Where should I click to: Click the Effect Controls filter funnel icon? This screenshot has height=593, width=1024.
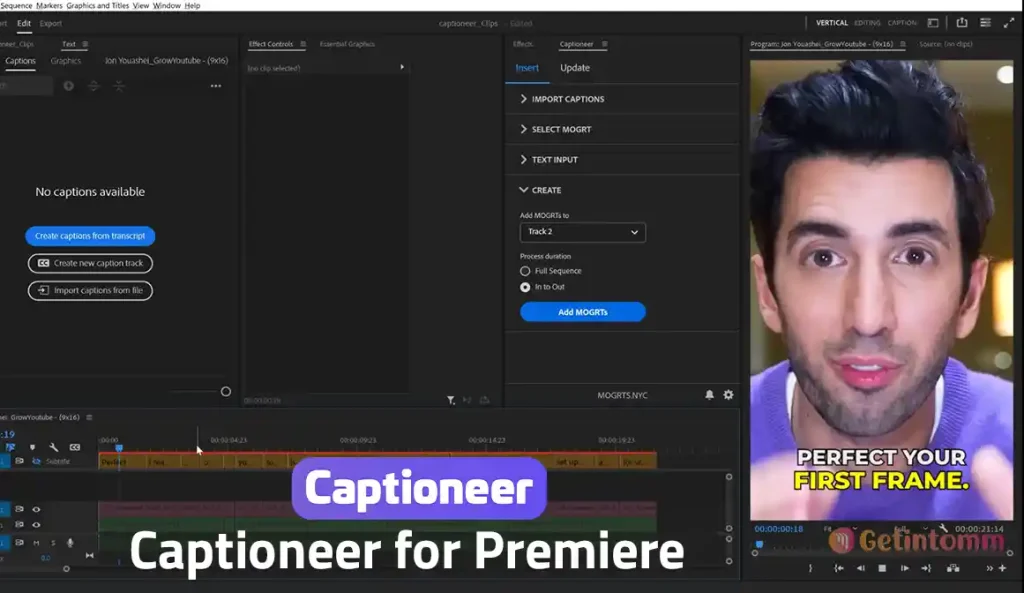pyautogui.click(x=451, y=400)
